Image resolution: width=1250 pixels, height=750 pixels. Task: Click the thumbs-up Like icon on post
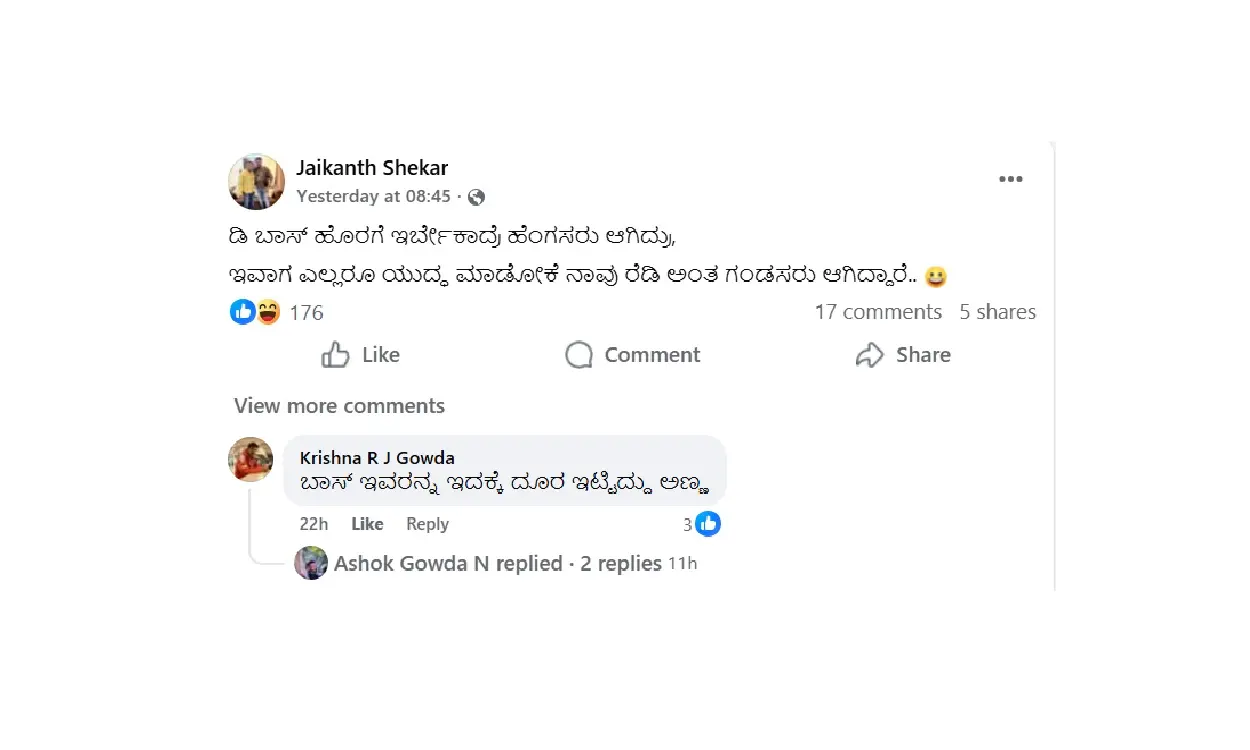[336, 355]
